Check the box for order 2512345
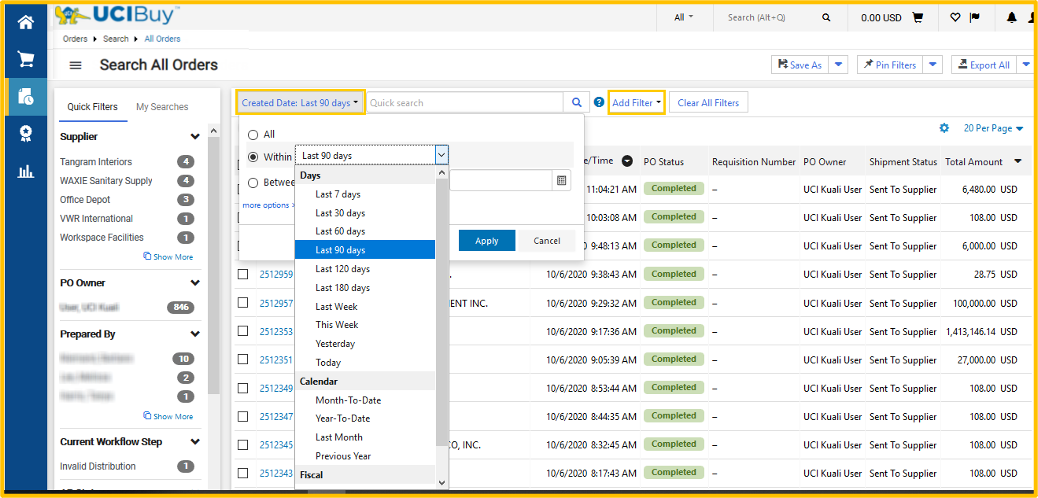This screenshot has height=498, width=1038. 243,444
